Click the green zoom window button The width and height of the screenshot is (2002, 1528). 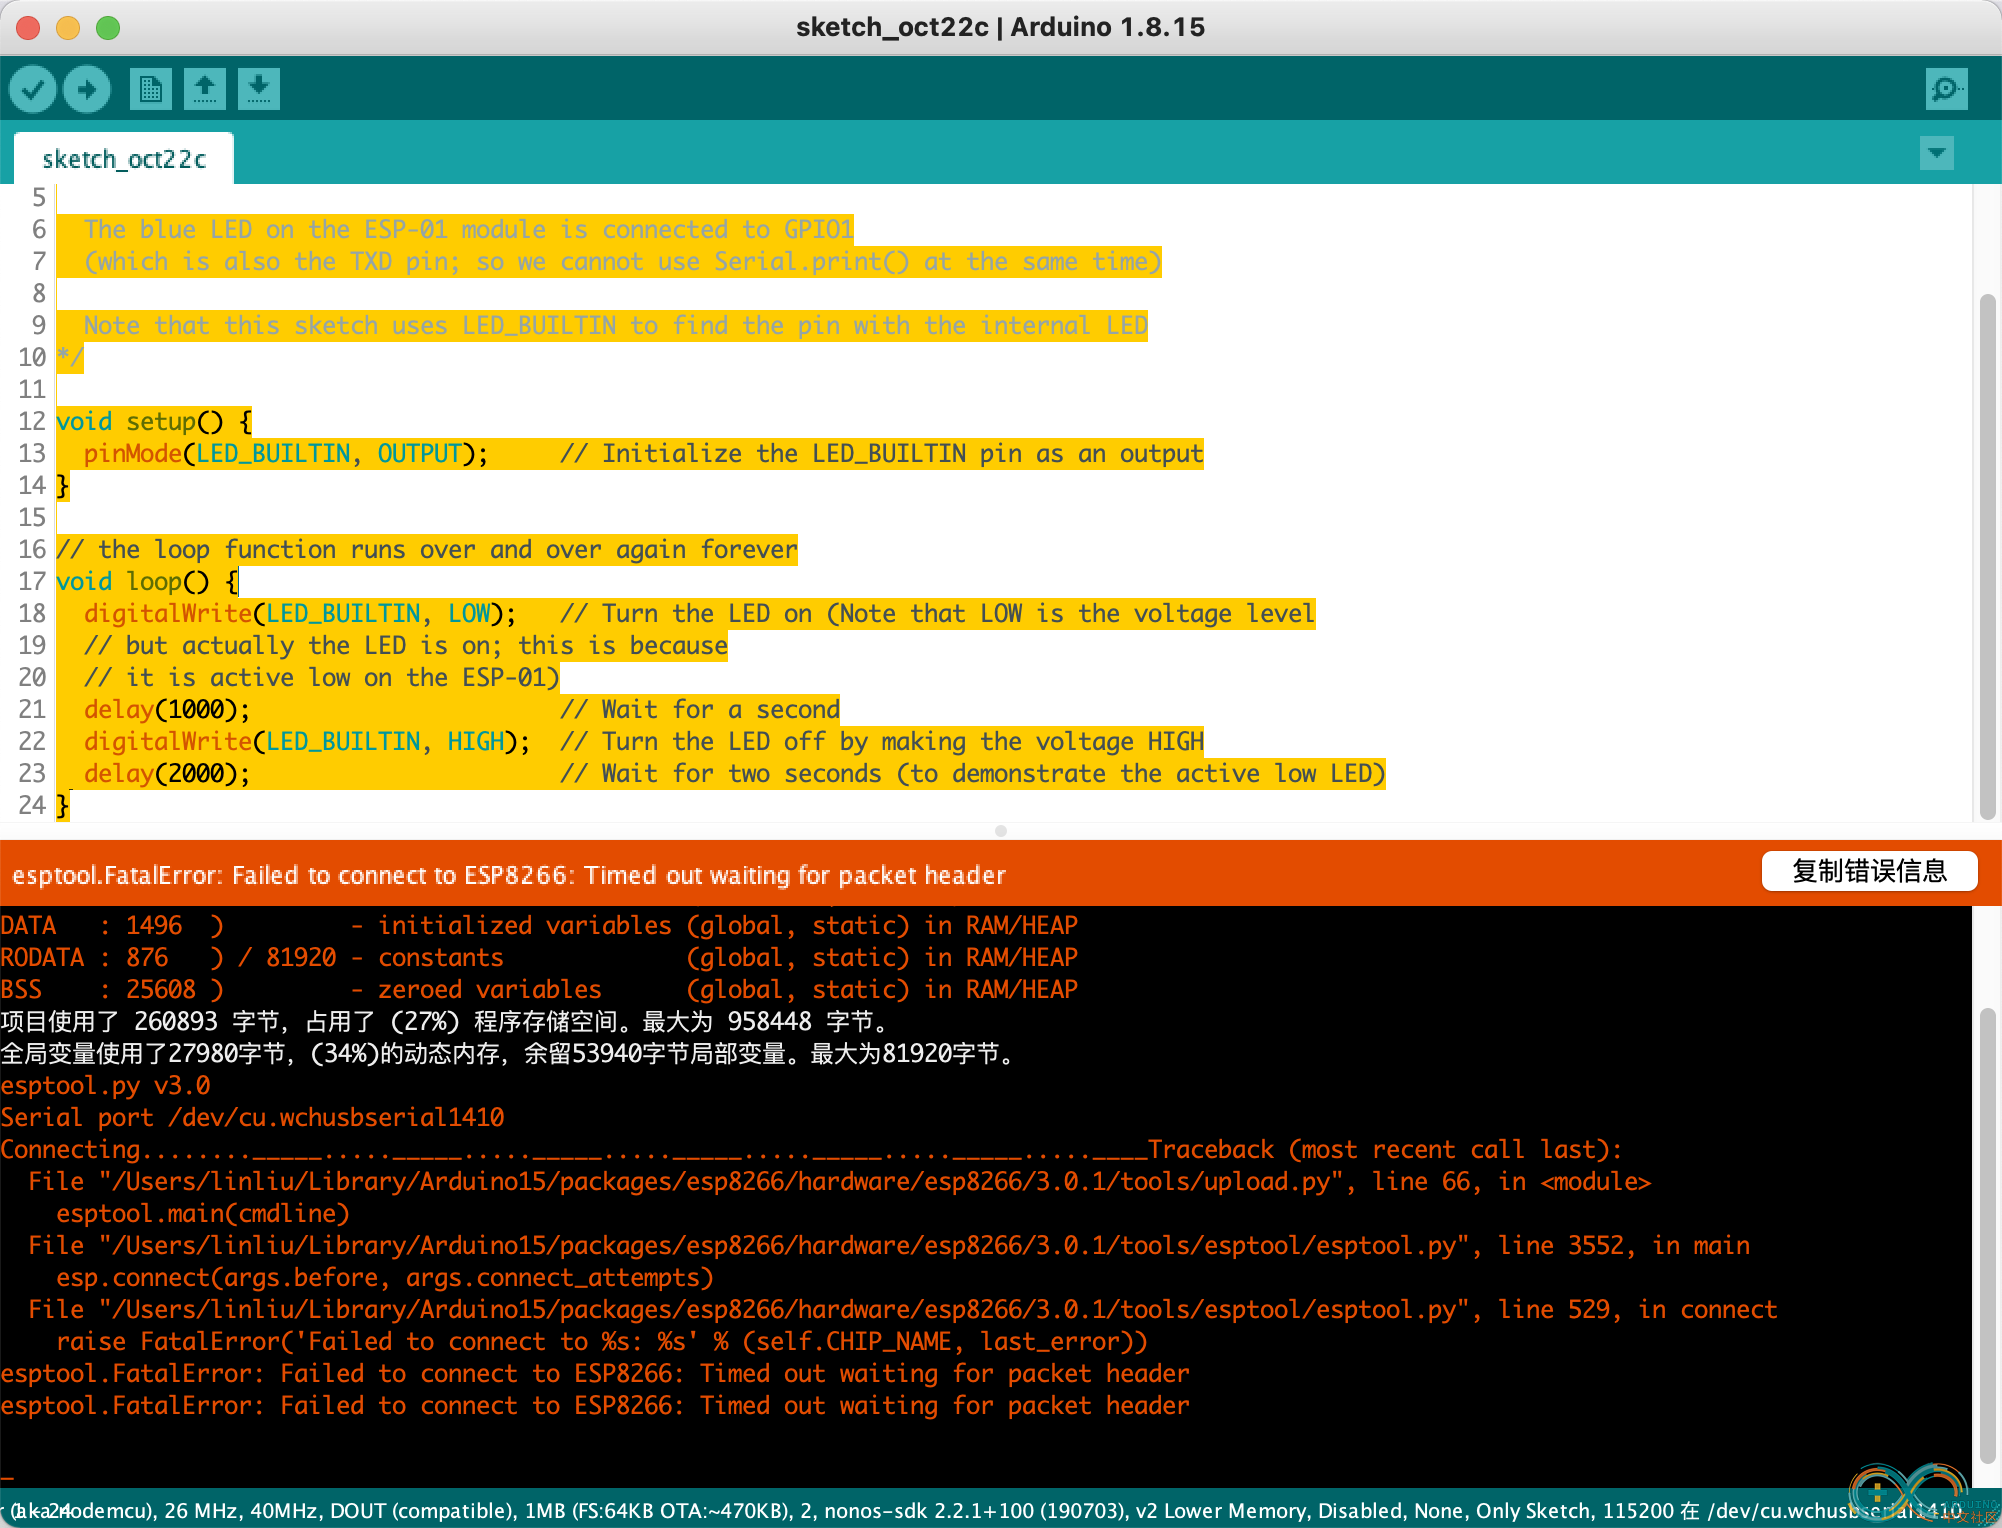pyautogui.click(x=108, y=28)
